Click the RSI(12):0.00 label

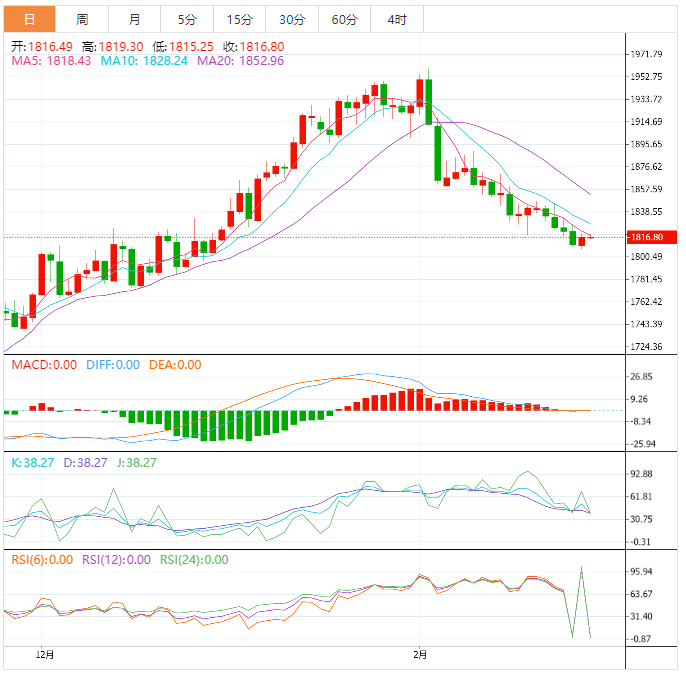(116, 560)
